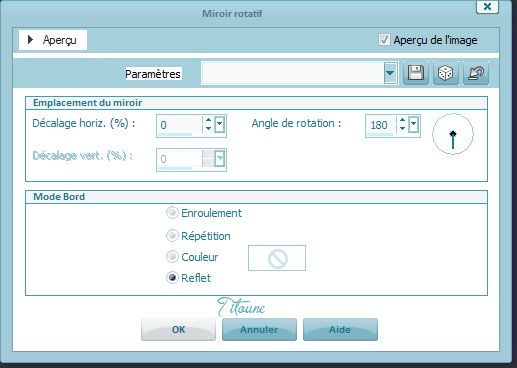
Task: Decrease the Décalage horiz. value with down arrow
Action: coord(208,129)
